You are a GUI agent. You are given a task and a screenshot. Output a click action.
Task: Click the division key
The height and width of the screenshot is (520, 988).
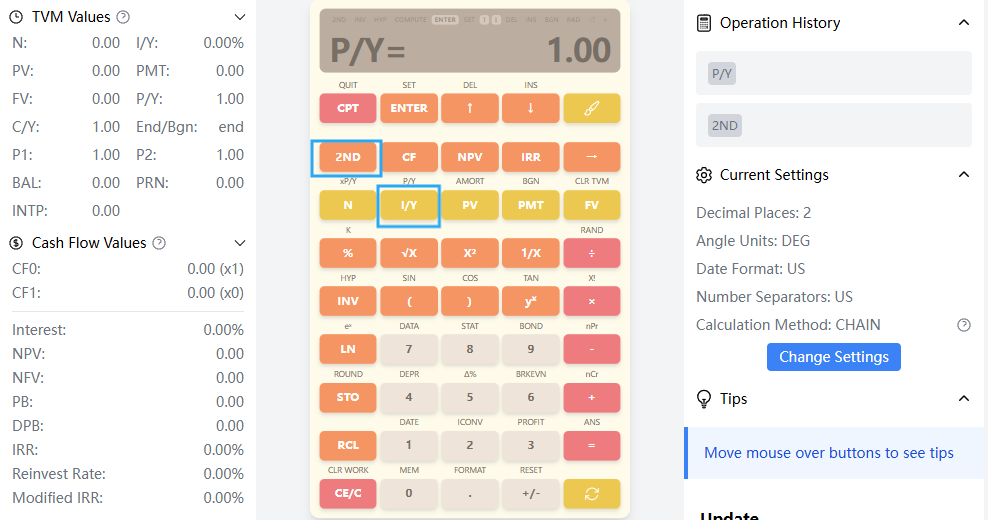tap(591, 253)
